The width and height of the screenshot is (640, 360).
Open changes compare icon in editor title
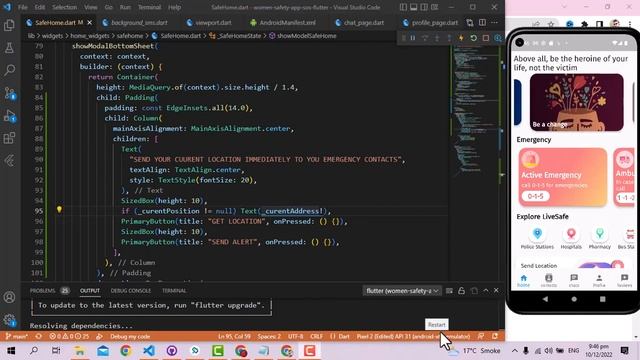coord(470,22)
